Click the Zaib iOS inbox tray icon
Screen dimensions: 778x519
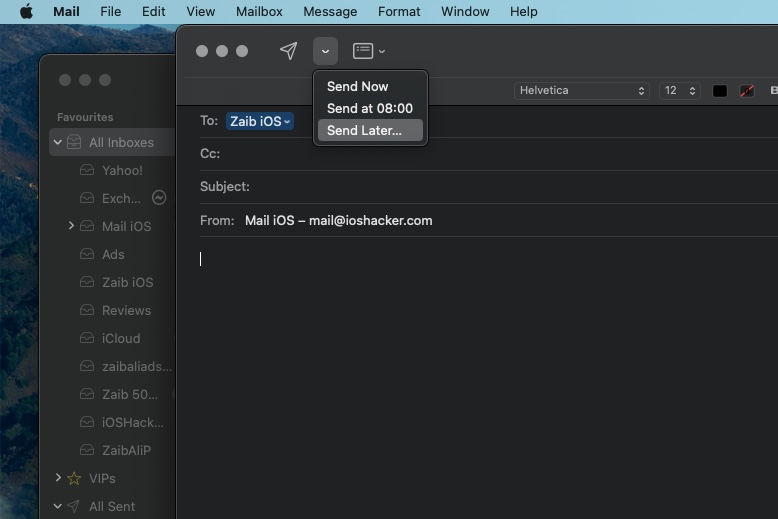coord(87,282)
